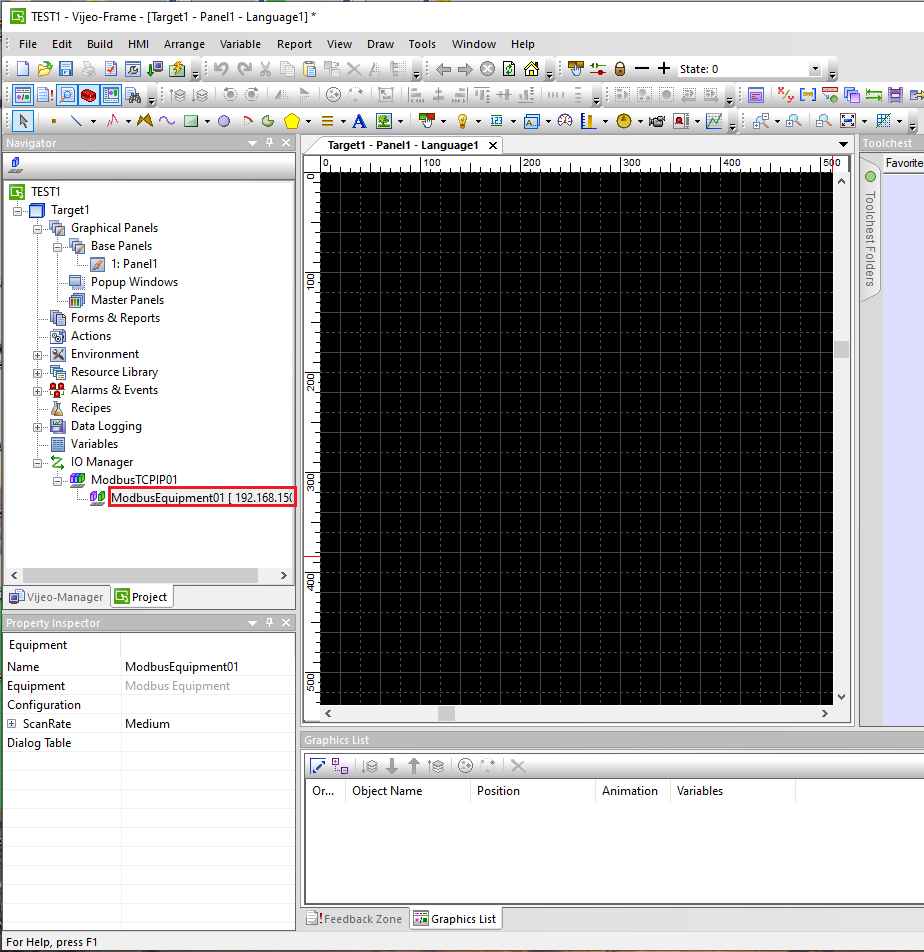The width and height of the screenshot is (924, 952).
Task: Collapse the IO Manager tree node
Action: [x=38, y=463]
